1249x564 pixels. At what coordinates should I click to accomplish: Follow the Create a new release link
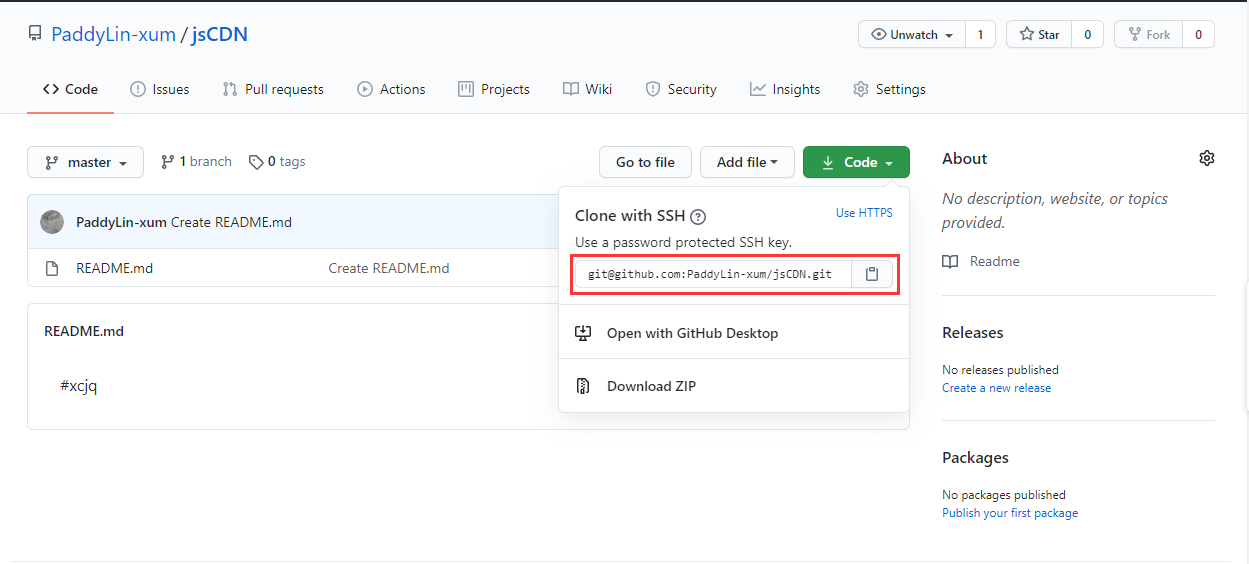996,388
